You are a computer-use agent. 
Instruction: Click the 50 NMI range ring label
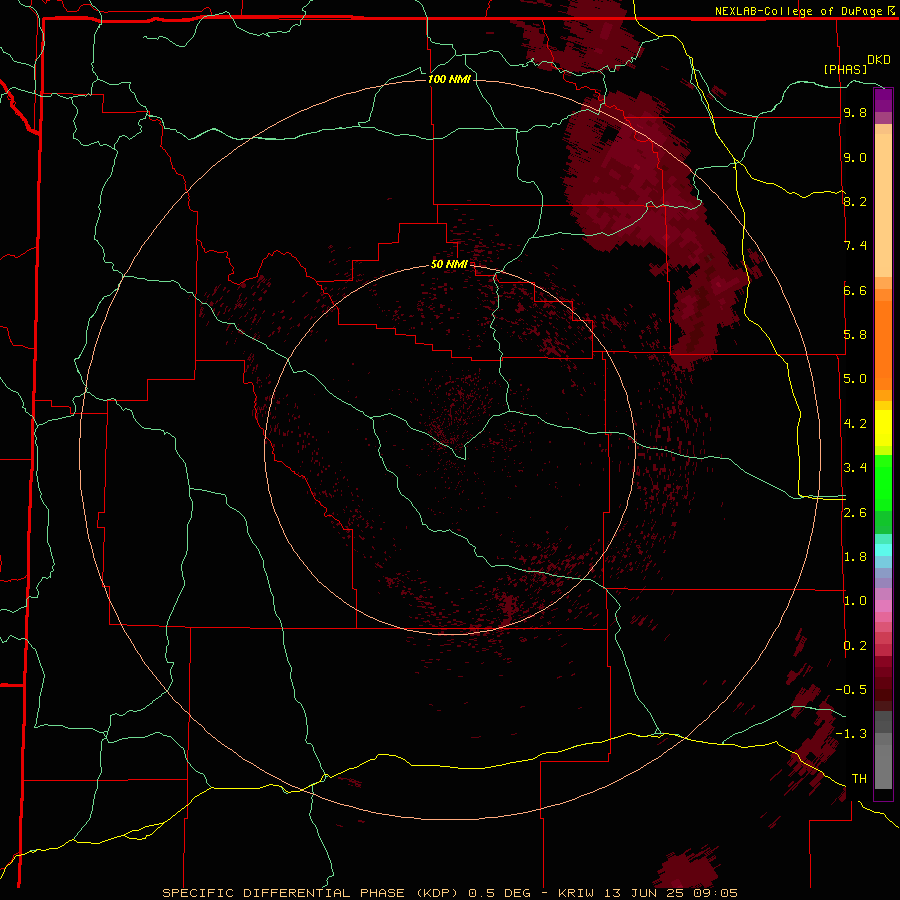click(449, 264)
